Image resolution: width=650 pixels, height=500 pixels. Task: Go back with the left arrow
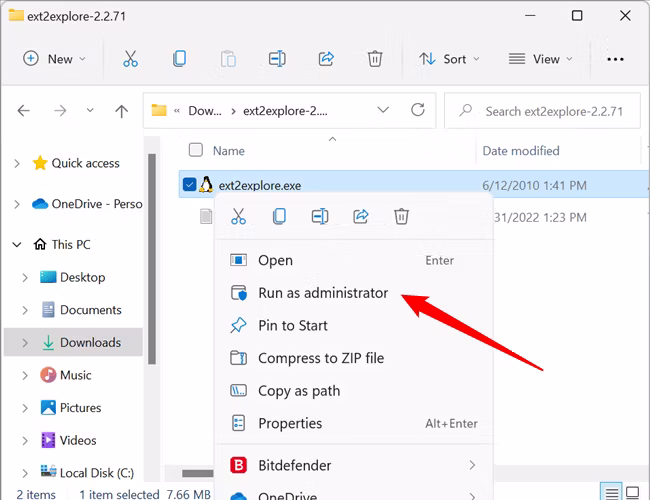24,111
